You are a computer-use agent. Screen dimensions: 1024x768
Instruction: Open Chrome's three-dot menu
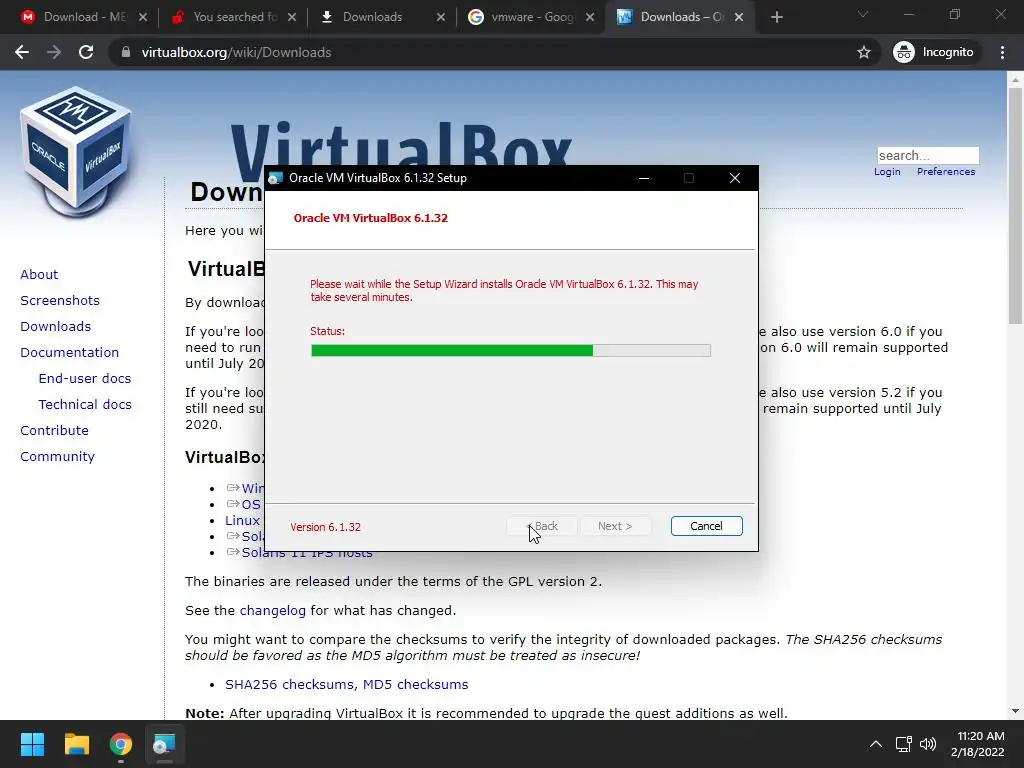pyautogui.click(x=1002, y=52)
